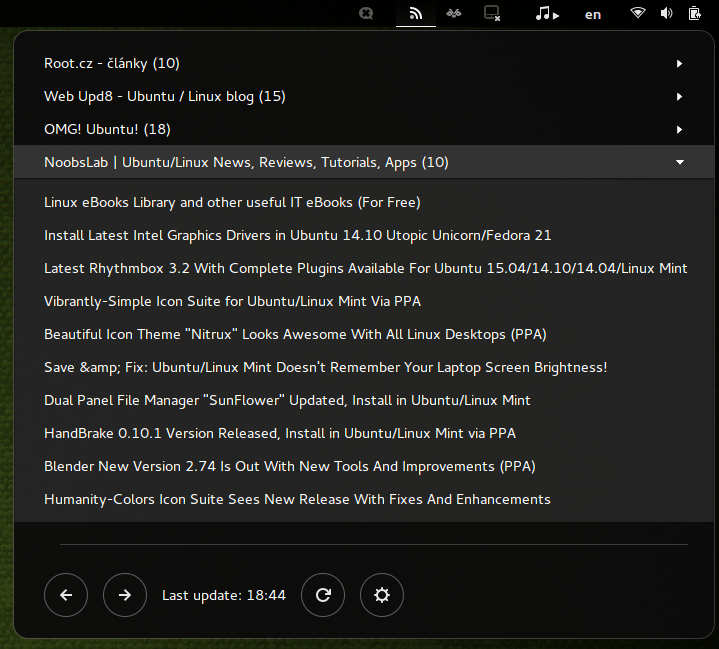Open 'Linux eBooks Library' article

(364, 202)
